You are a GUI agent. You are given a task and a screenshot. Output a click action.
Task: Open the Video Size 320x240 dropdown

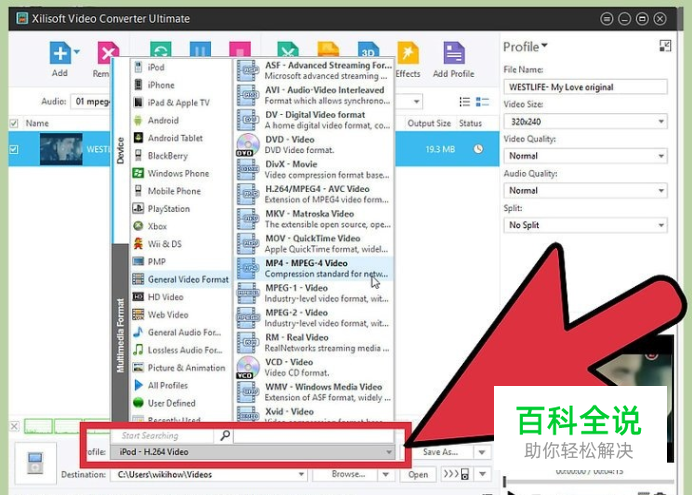[585, 121]
